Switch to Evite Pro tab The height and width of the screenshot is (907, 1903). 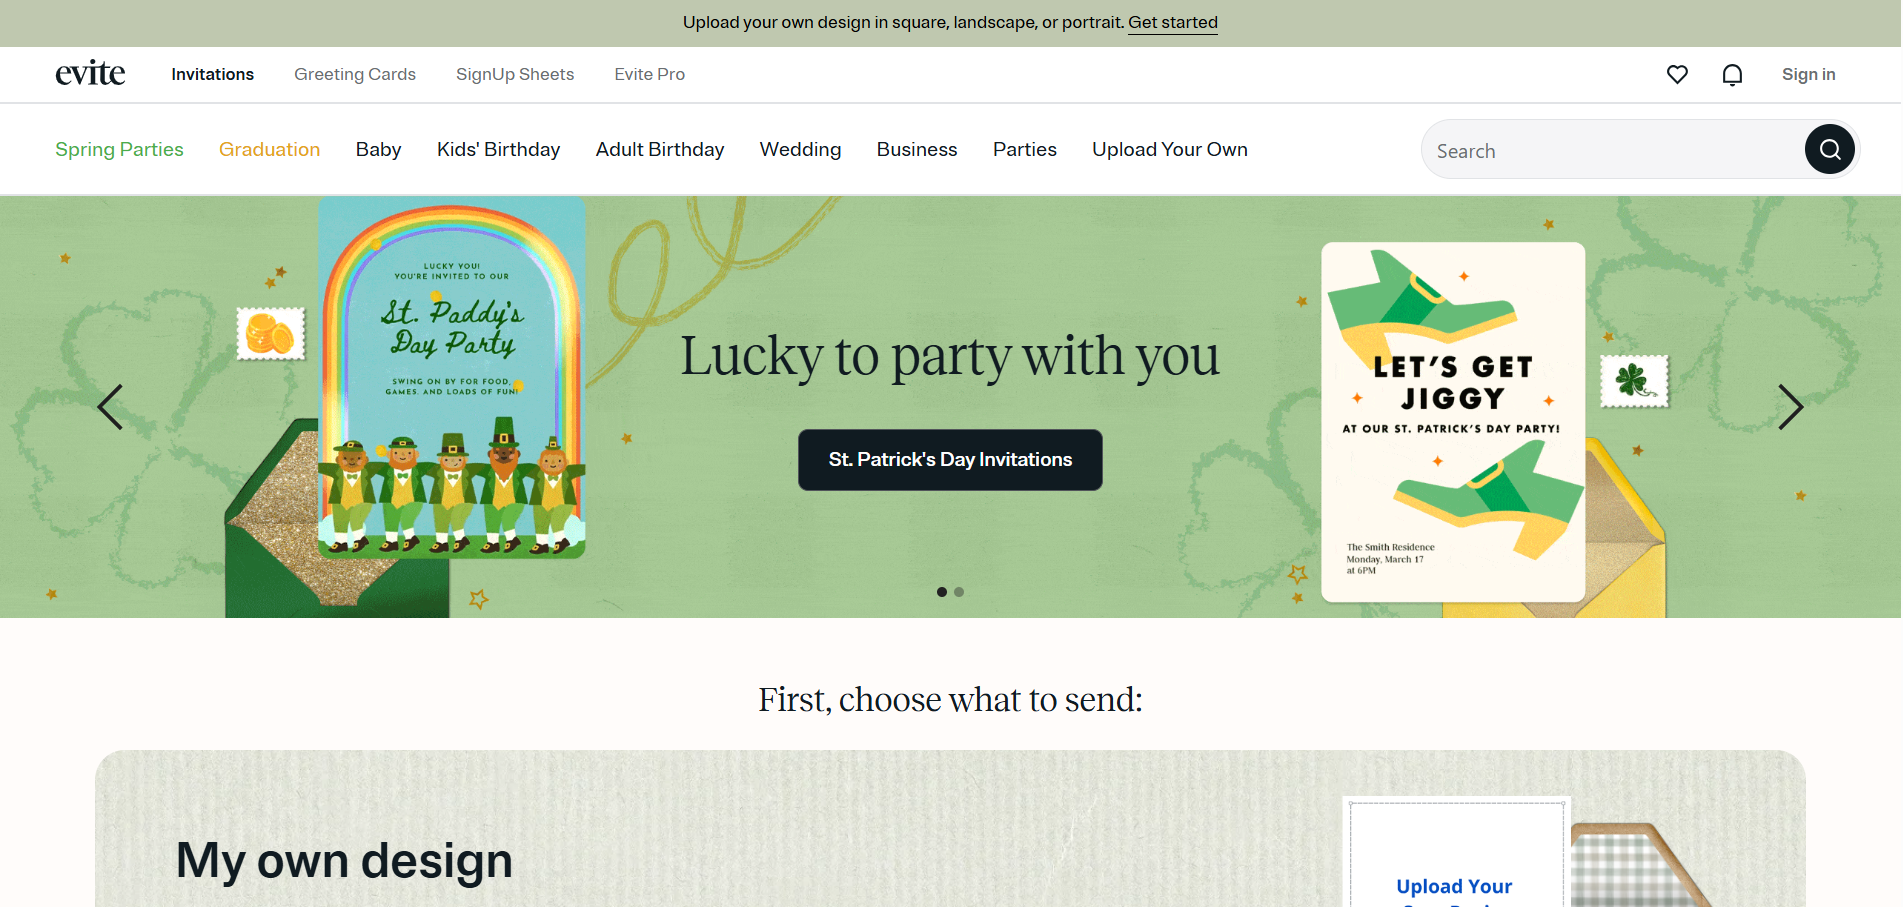tap(650, 74)
